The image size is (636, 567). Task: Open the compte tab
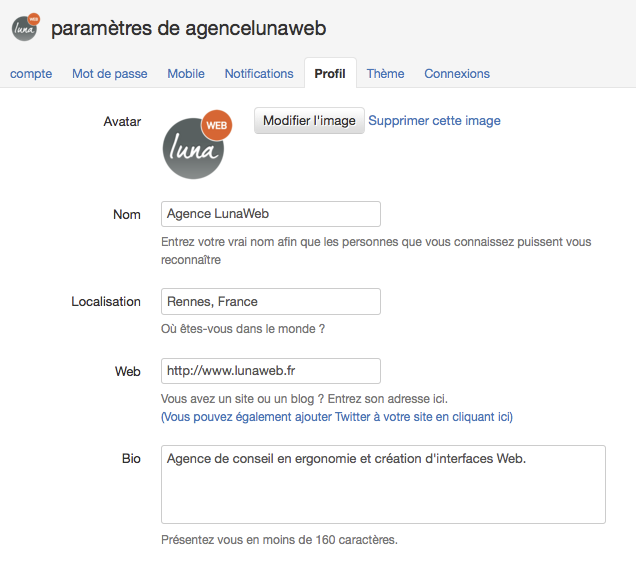point(31,74)
